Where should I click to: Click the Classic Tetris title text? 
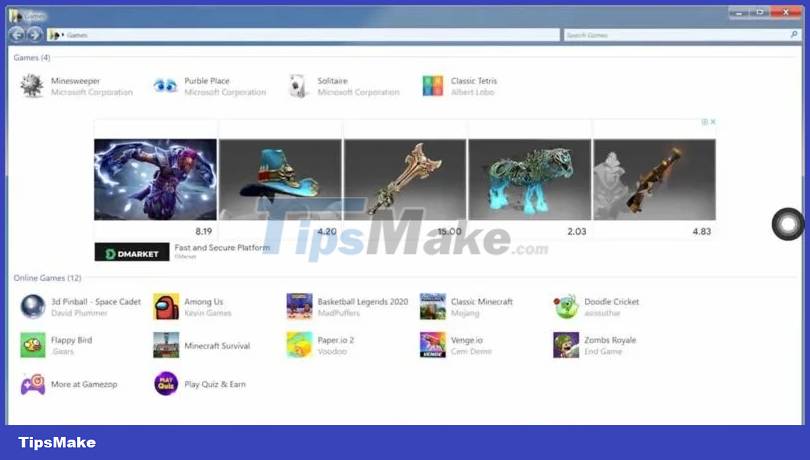(474, 81)
